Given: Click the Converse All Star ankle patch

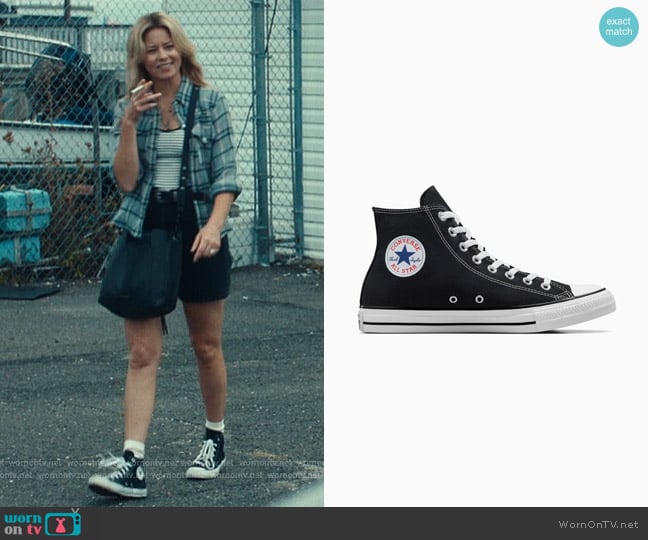Looking at the screenshot, I should coord(405,256).
